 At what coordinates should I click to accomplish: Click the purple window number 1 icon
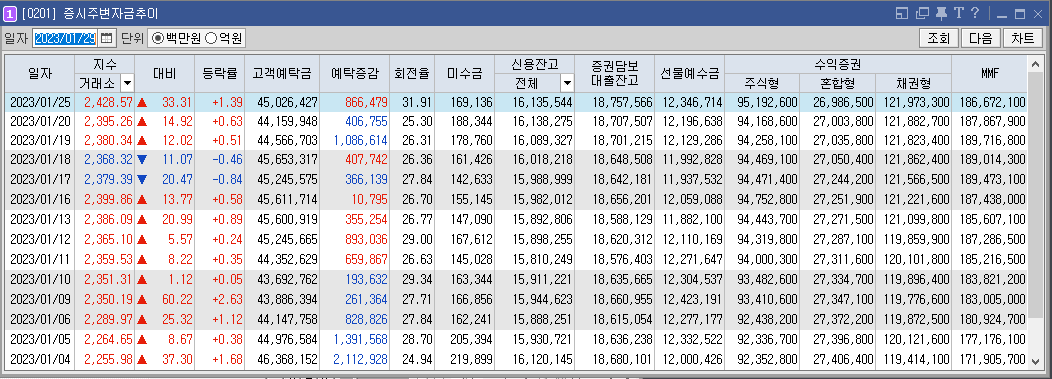pyautogui.click(x=10, y=13)
